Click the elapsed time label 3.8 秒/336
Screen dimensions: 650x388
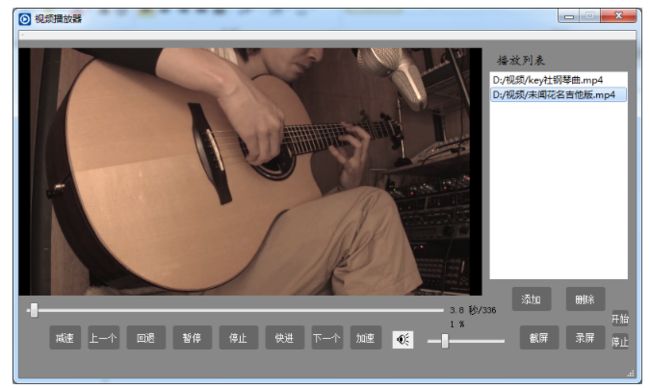click(473, 310)
